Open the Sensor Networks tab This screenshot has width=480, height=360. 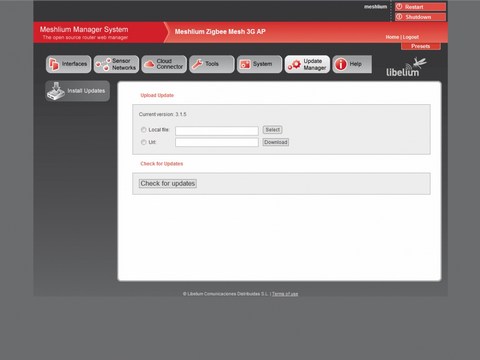click(x=116, y=64)
